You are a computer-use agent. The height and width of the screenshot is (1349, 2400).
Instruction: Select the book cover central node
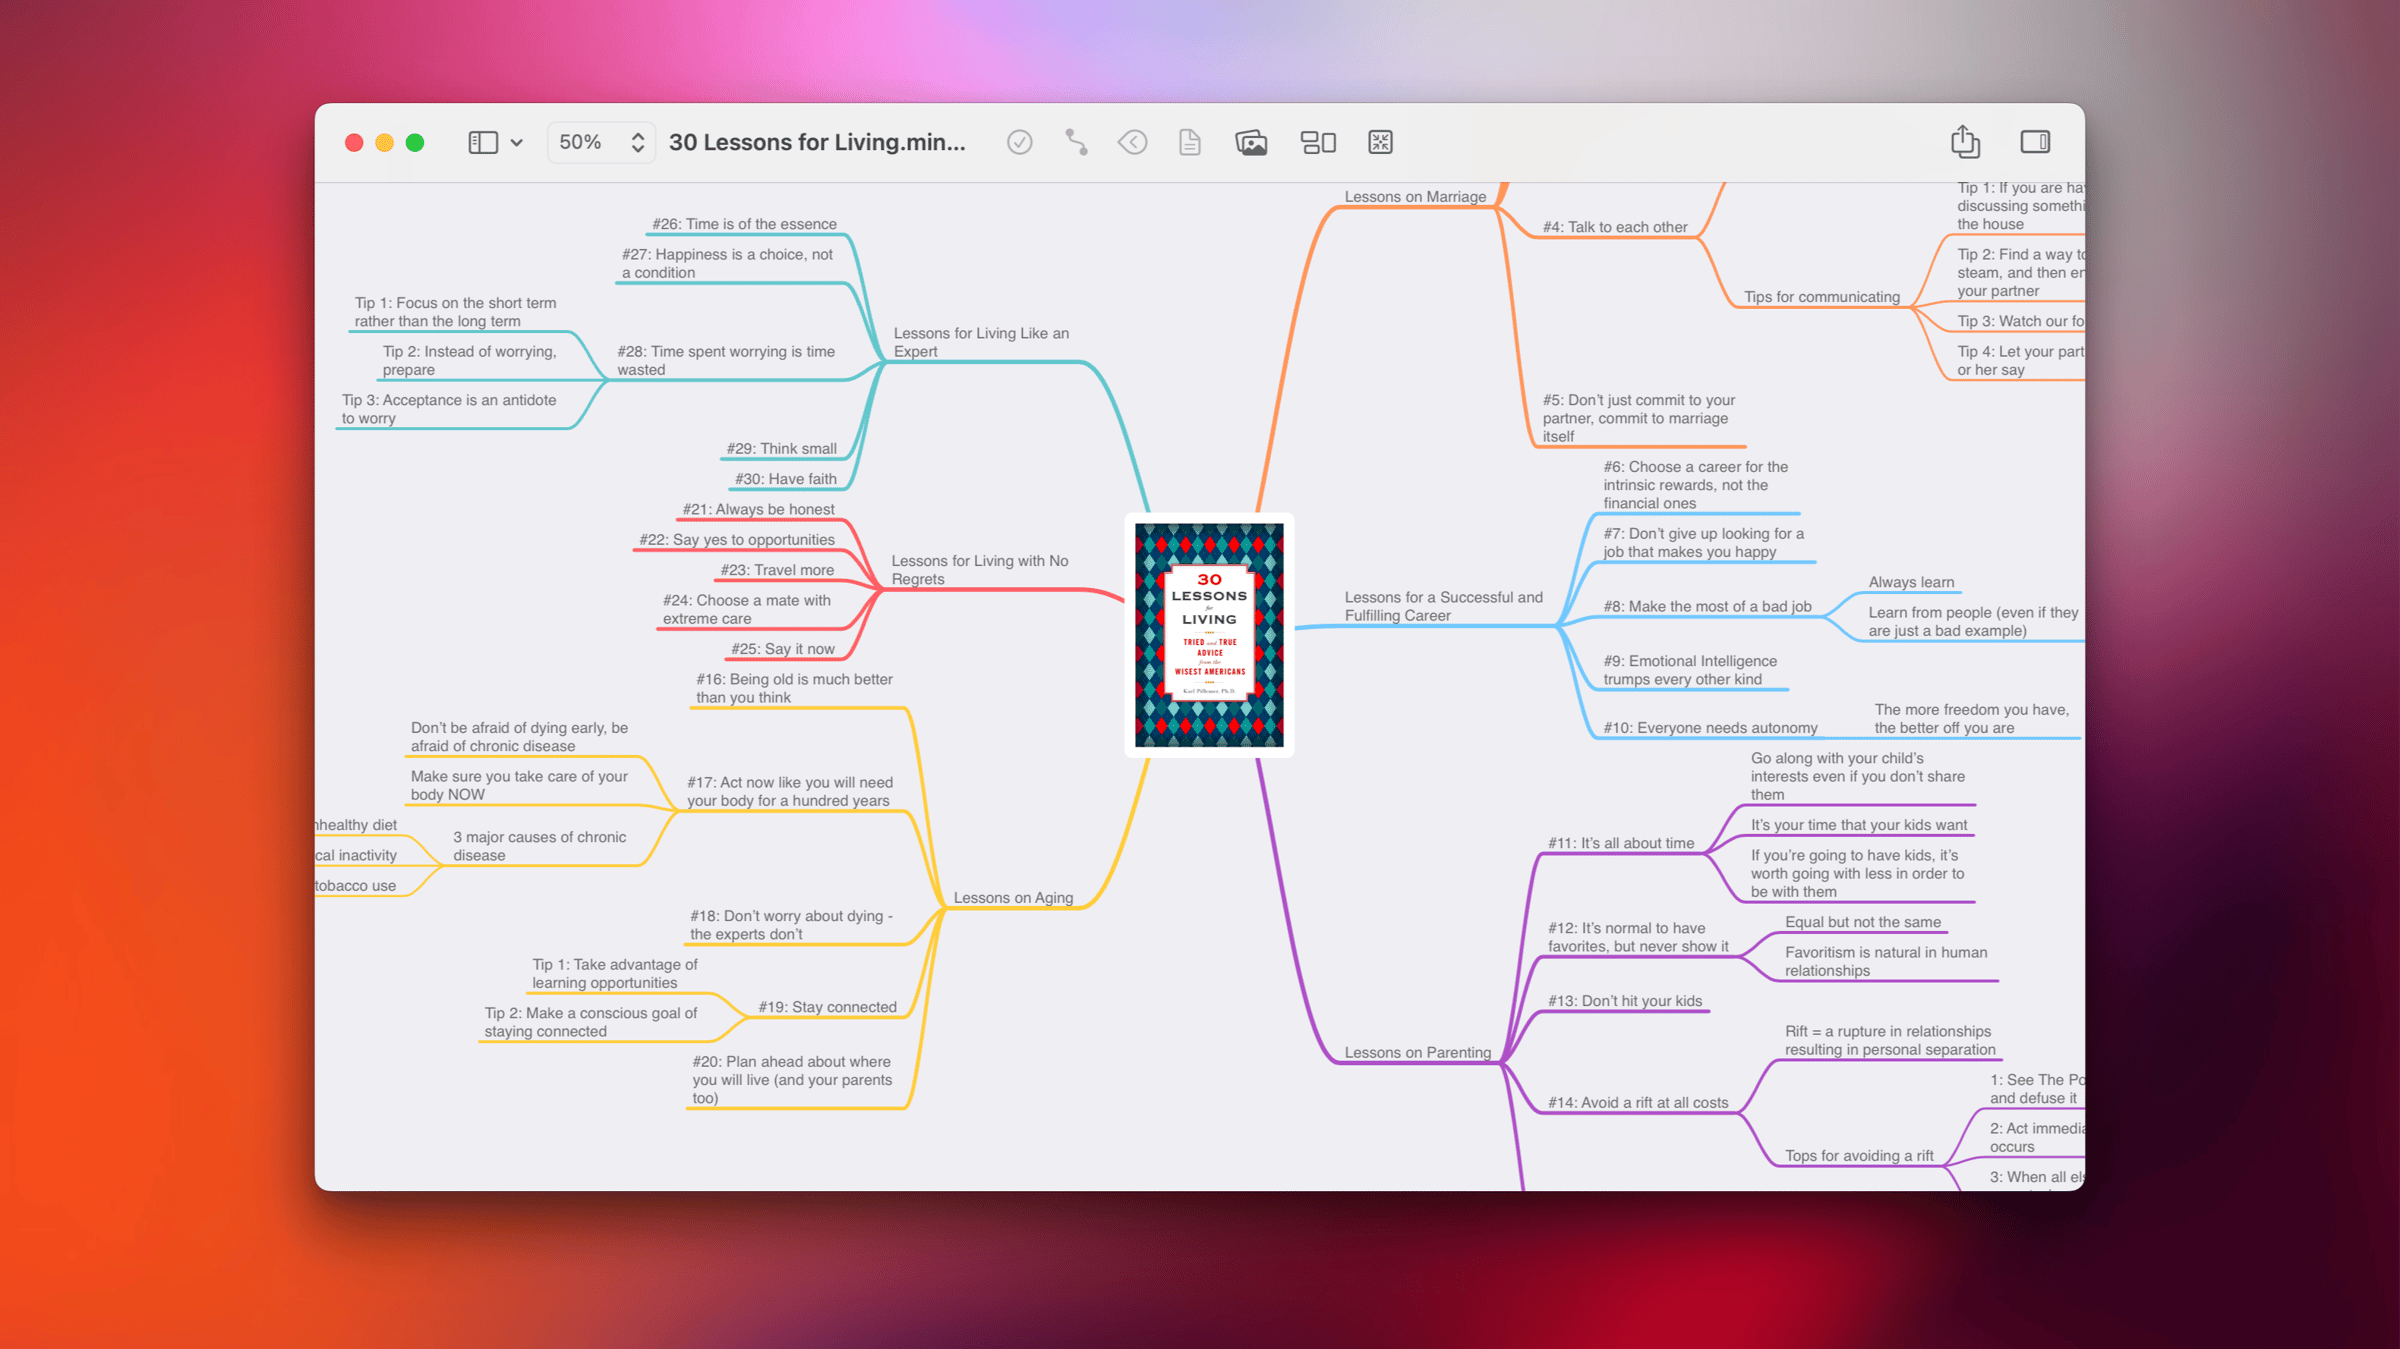pyautogui.click(x=1209, y=635)
